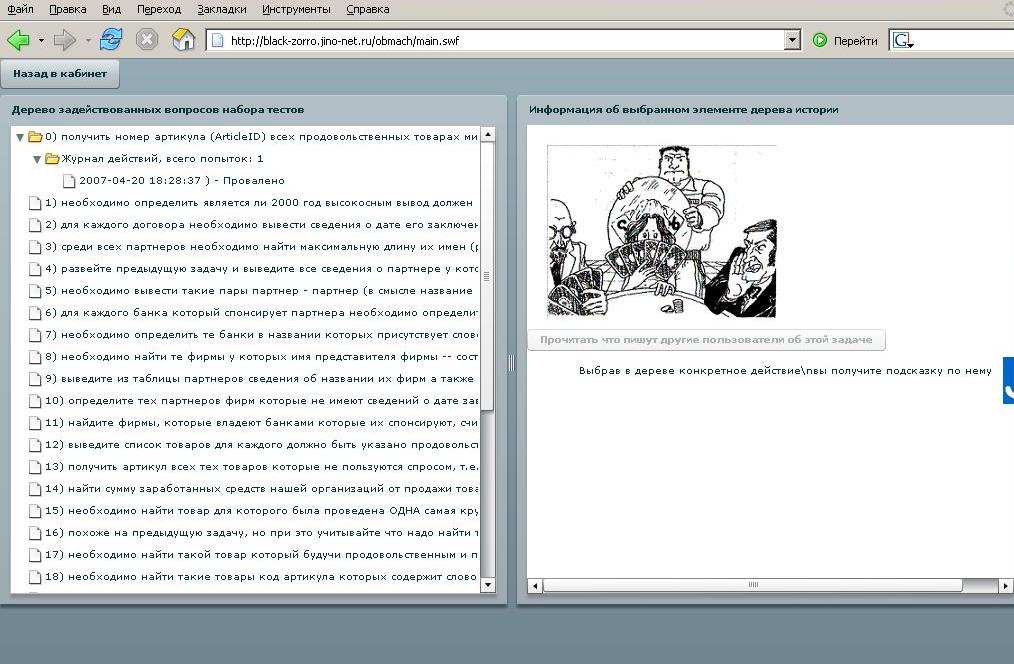This screenshot has width=1014, height=664.
Task: Open the Инструменты menu
Action: point(296,9)
